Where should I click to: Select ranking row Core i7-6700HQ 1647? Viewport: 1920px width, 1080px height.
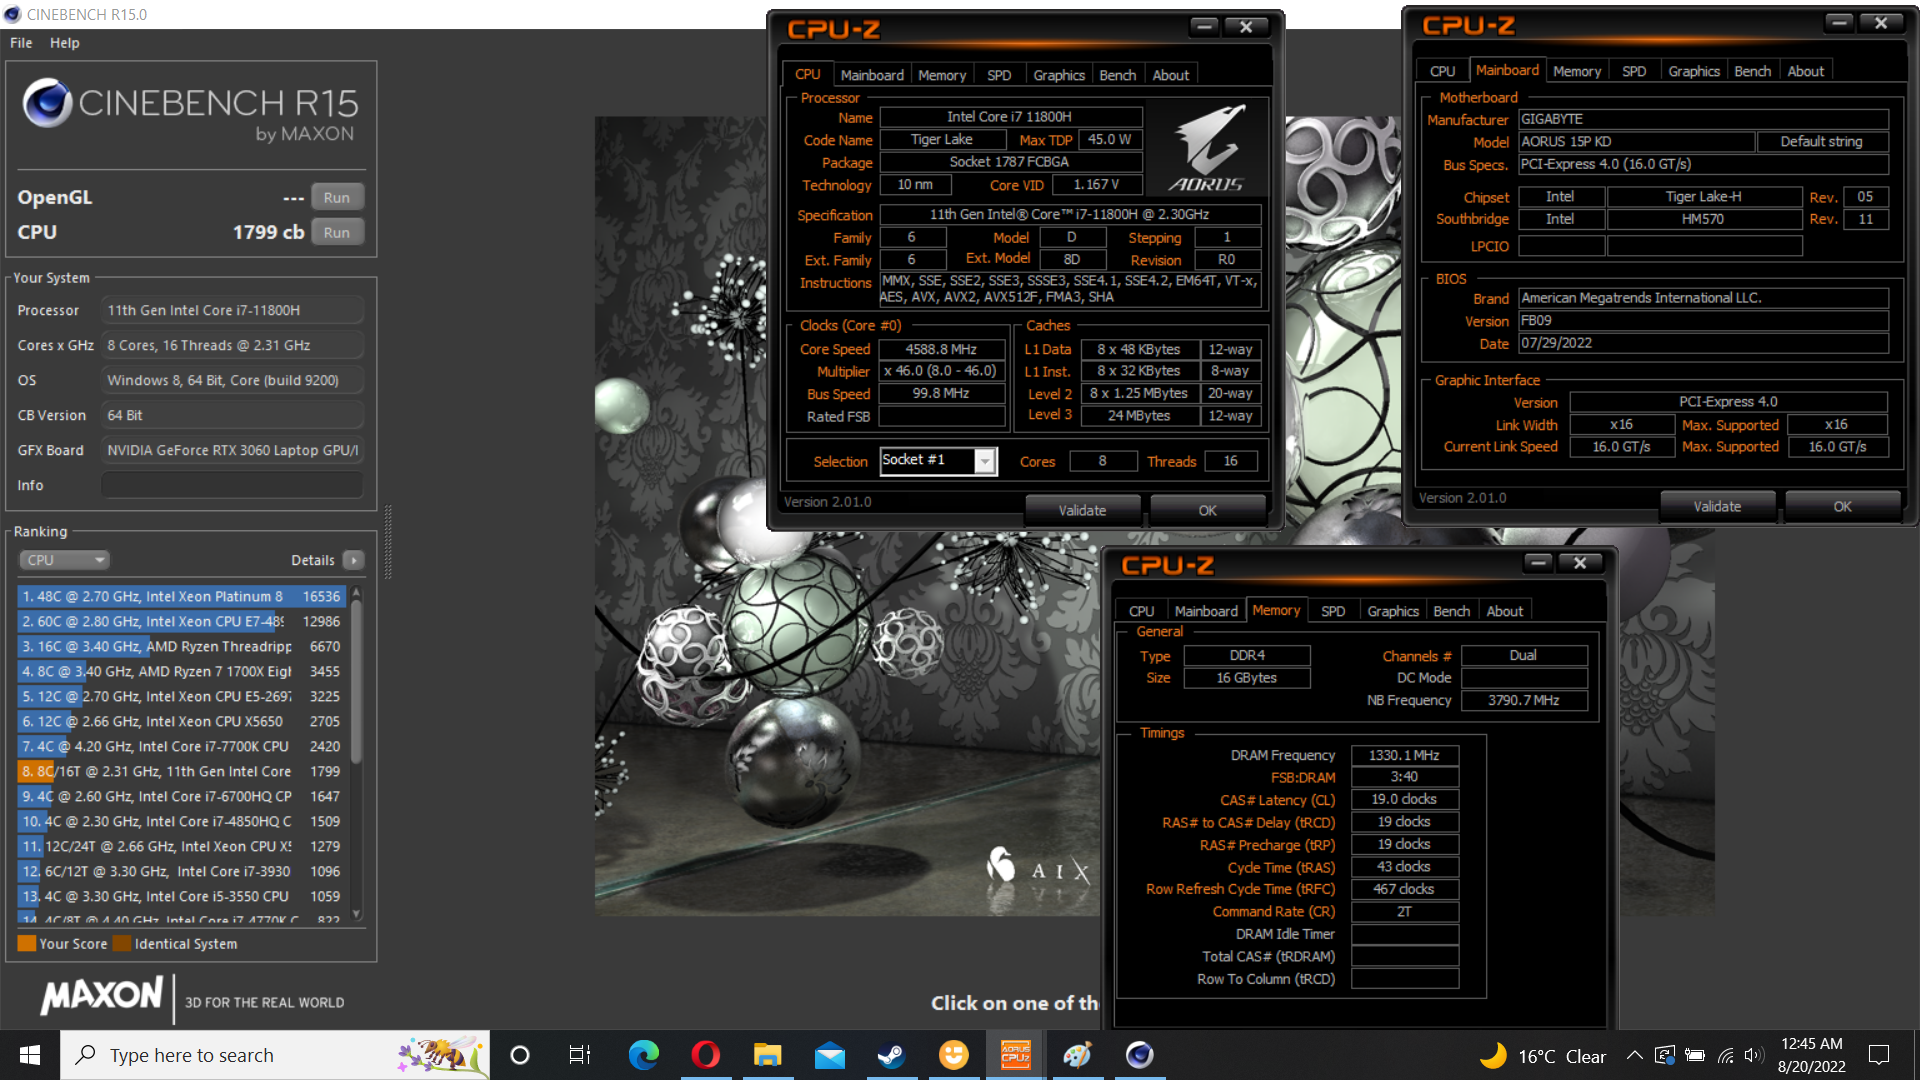point(182,796)
